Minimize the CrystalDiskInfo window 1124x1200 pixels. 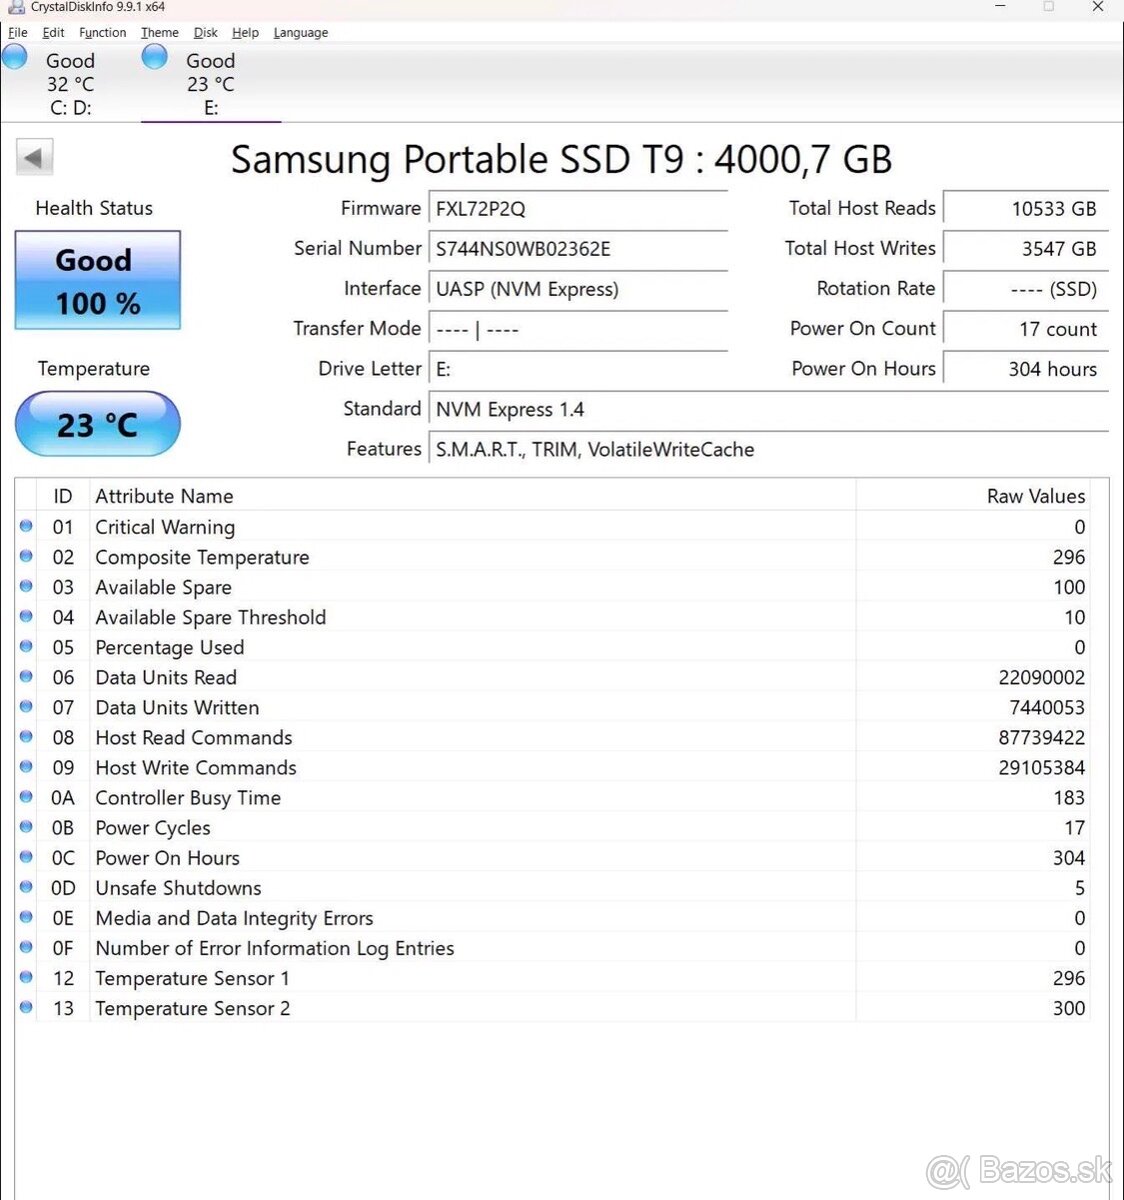pos(1000,7)
